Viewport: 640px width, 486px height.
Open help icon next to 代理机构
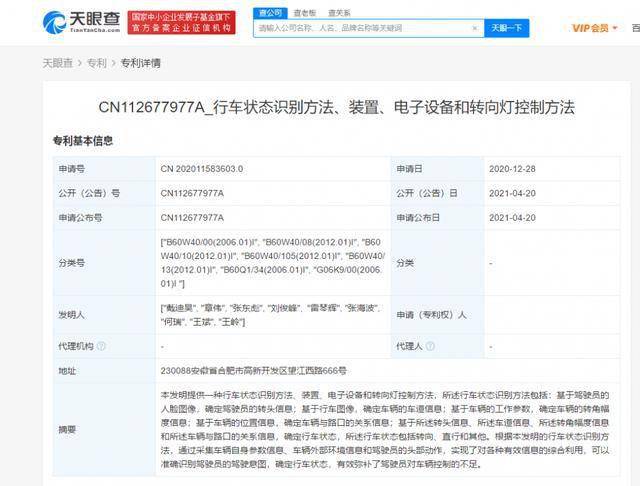click(x=101, y=346)
